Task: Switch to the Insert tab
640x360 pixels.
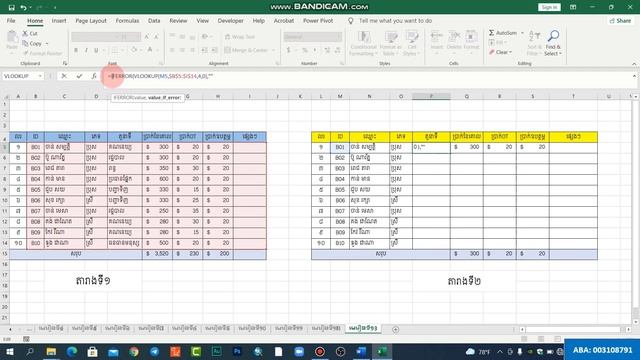Action: pyautogui.click(x=59, y=20)
